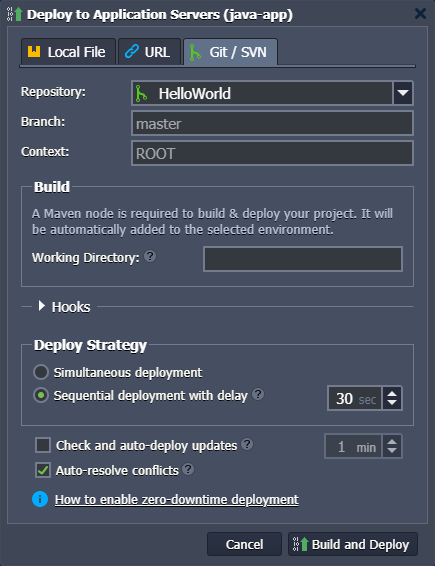Click the green Git branch icon in Repository field
Image resolution: width=435 pixels, height=566 pixels.
tap(141, 93)
